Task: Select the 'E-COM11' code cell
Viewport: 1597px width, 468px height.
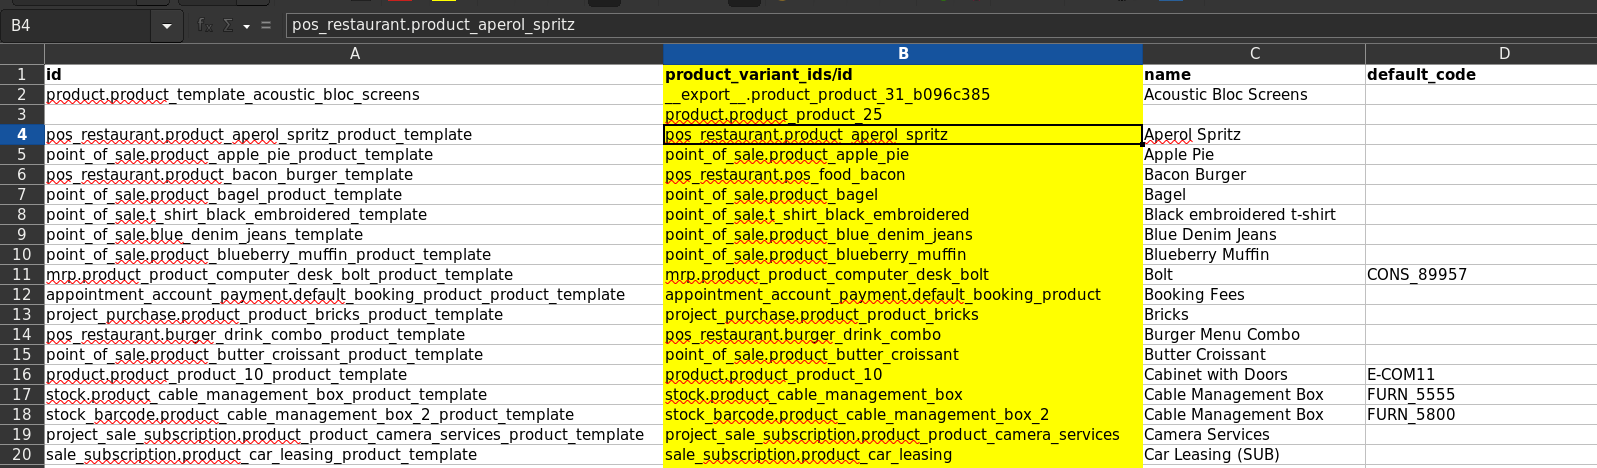Action: pos(1481,374)
